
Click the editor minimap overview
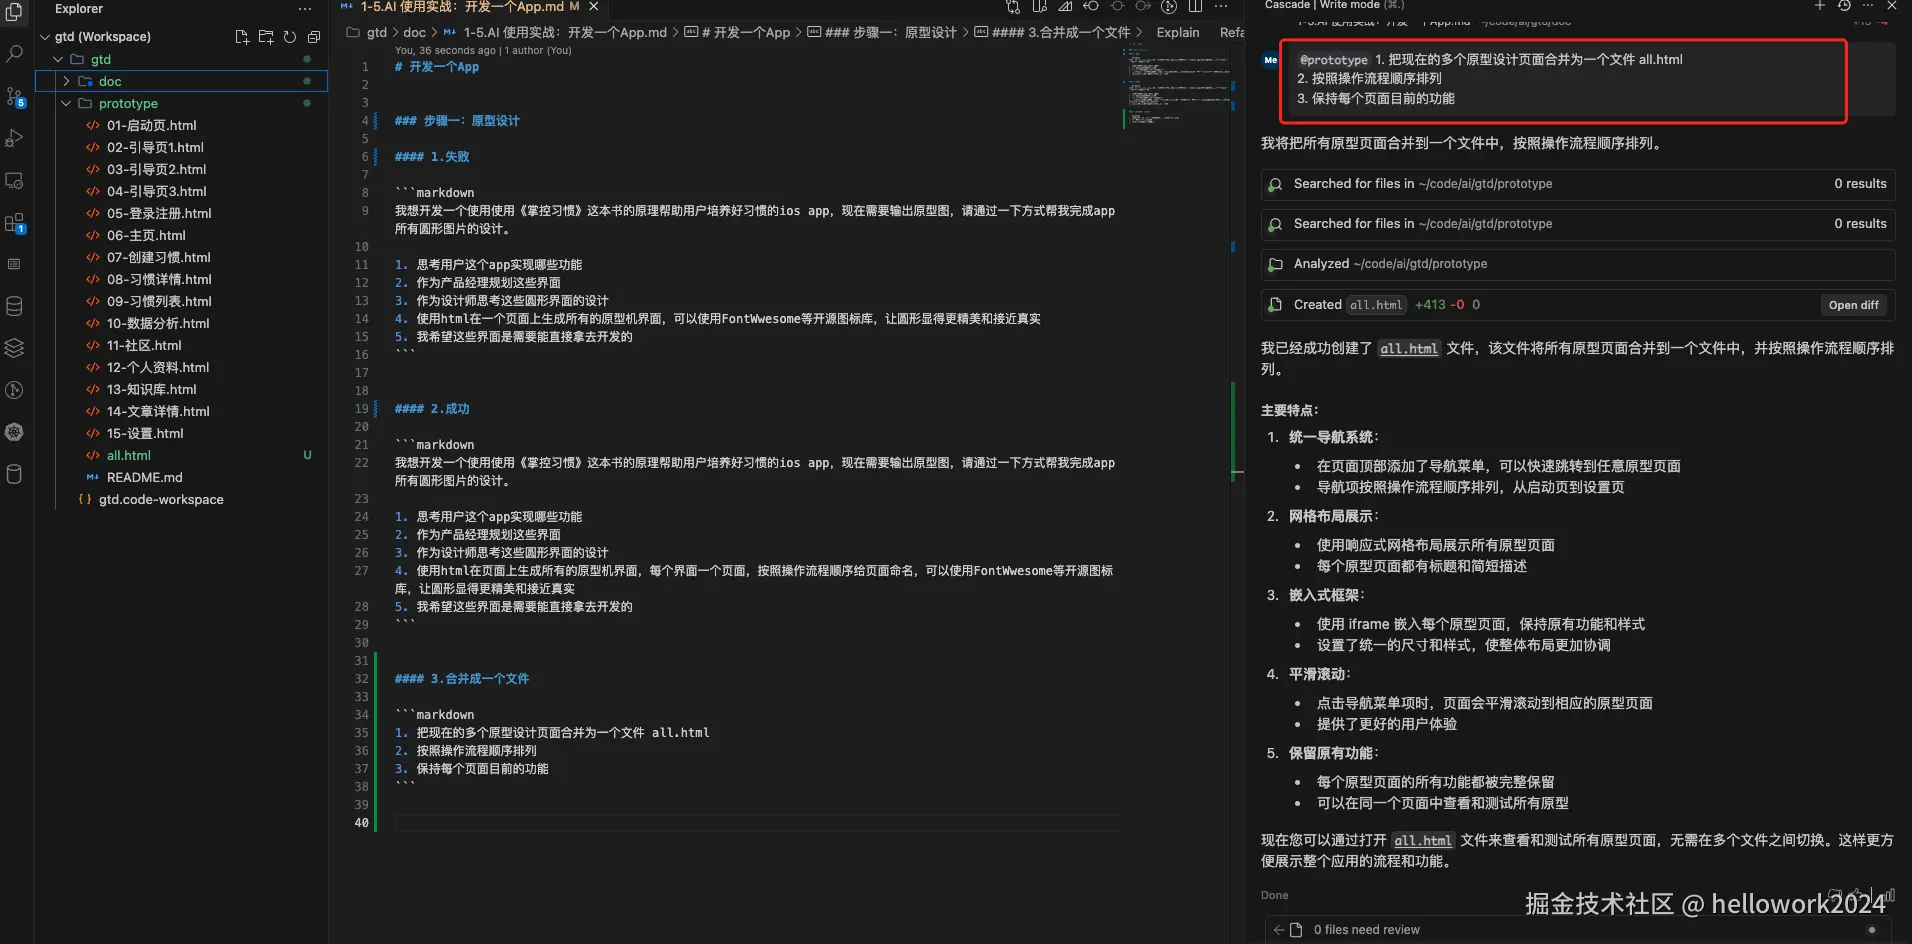[1176, 88]
